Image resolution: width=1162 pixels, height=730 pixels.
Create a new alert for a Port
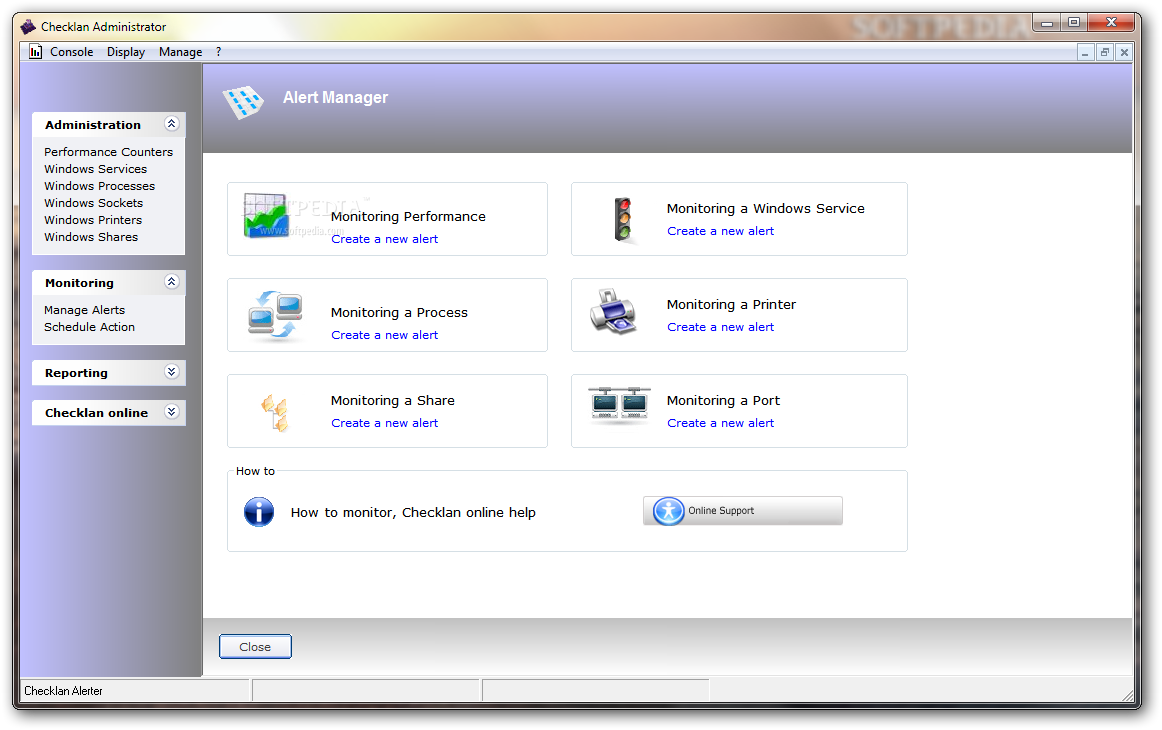(720, 422)
